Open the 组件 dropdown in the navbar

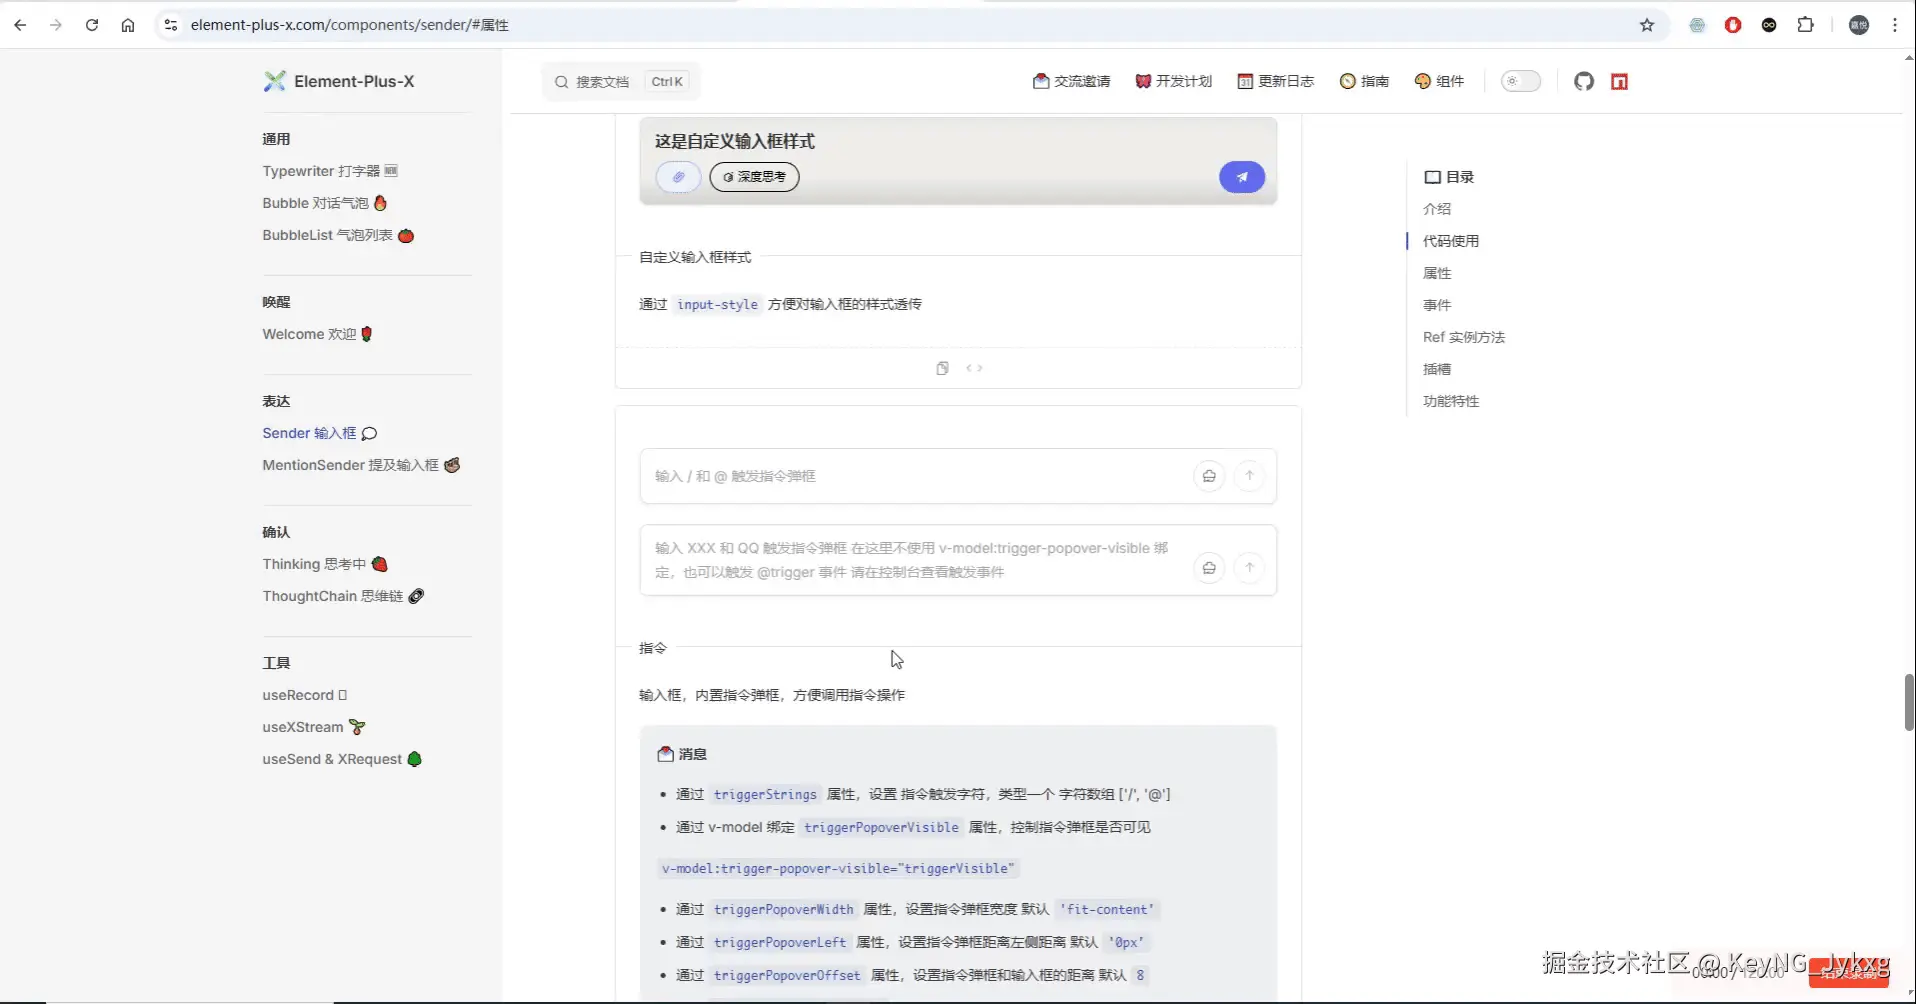coord(1440,82)
